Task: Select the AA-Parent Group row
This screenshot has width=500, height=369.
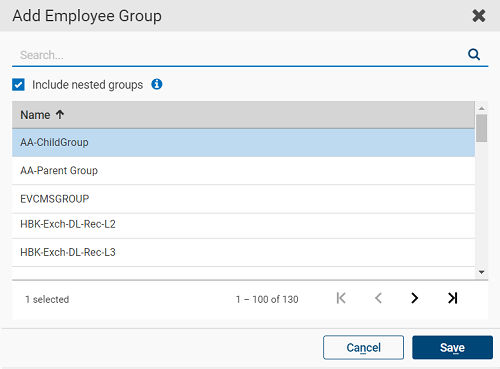Action: (243, 171)
